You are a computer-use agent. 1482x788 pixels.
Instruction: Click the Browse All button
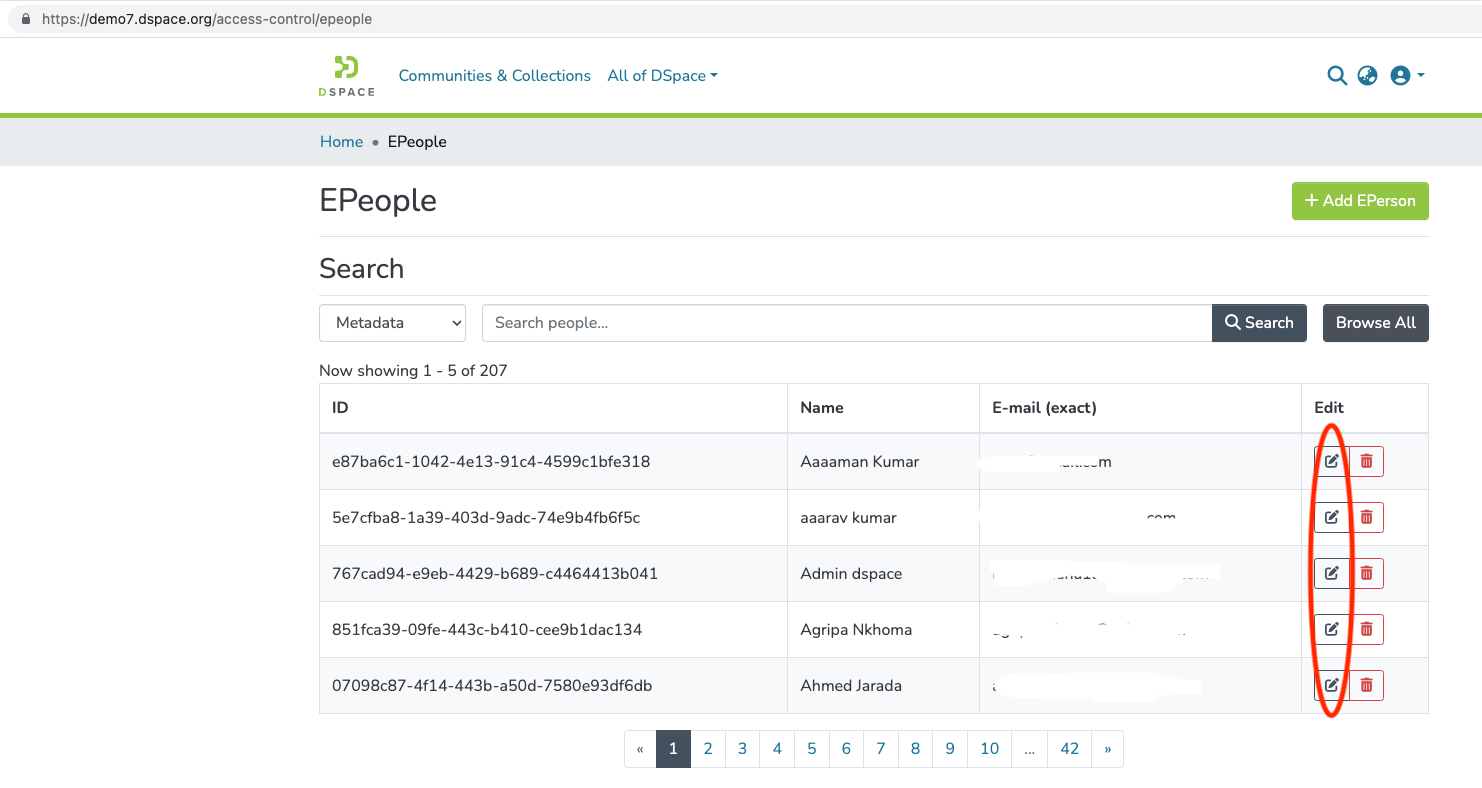coord(1375,322)
